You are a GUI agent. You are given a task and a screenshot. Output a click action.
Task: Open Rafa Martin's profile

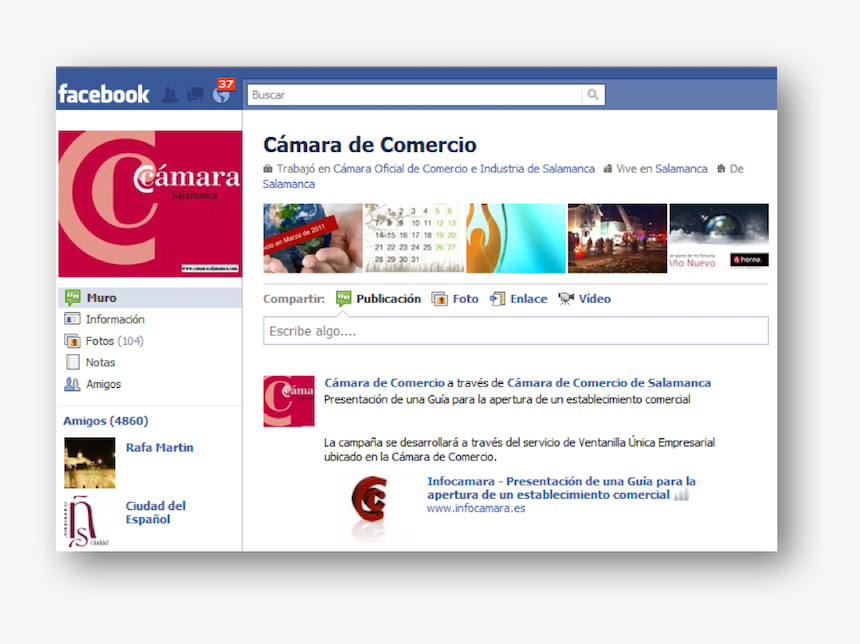click(x=159, y=447)
